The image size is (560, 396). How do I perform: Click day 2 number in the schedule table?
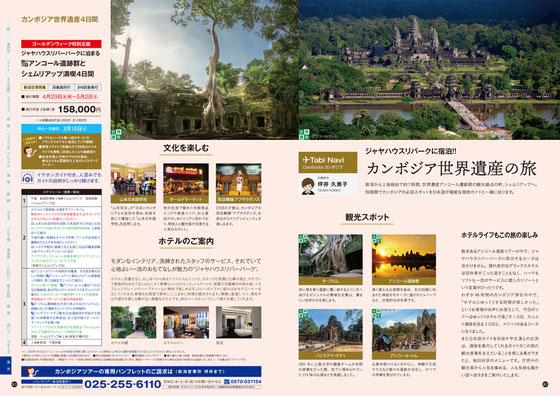[x=24, y=237]
